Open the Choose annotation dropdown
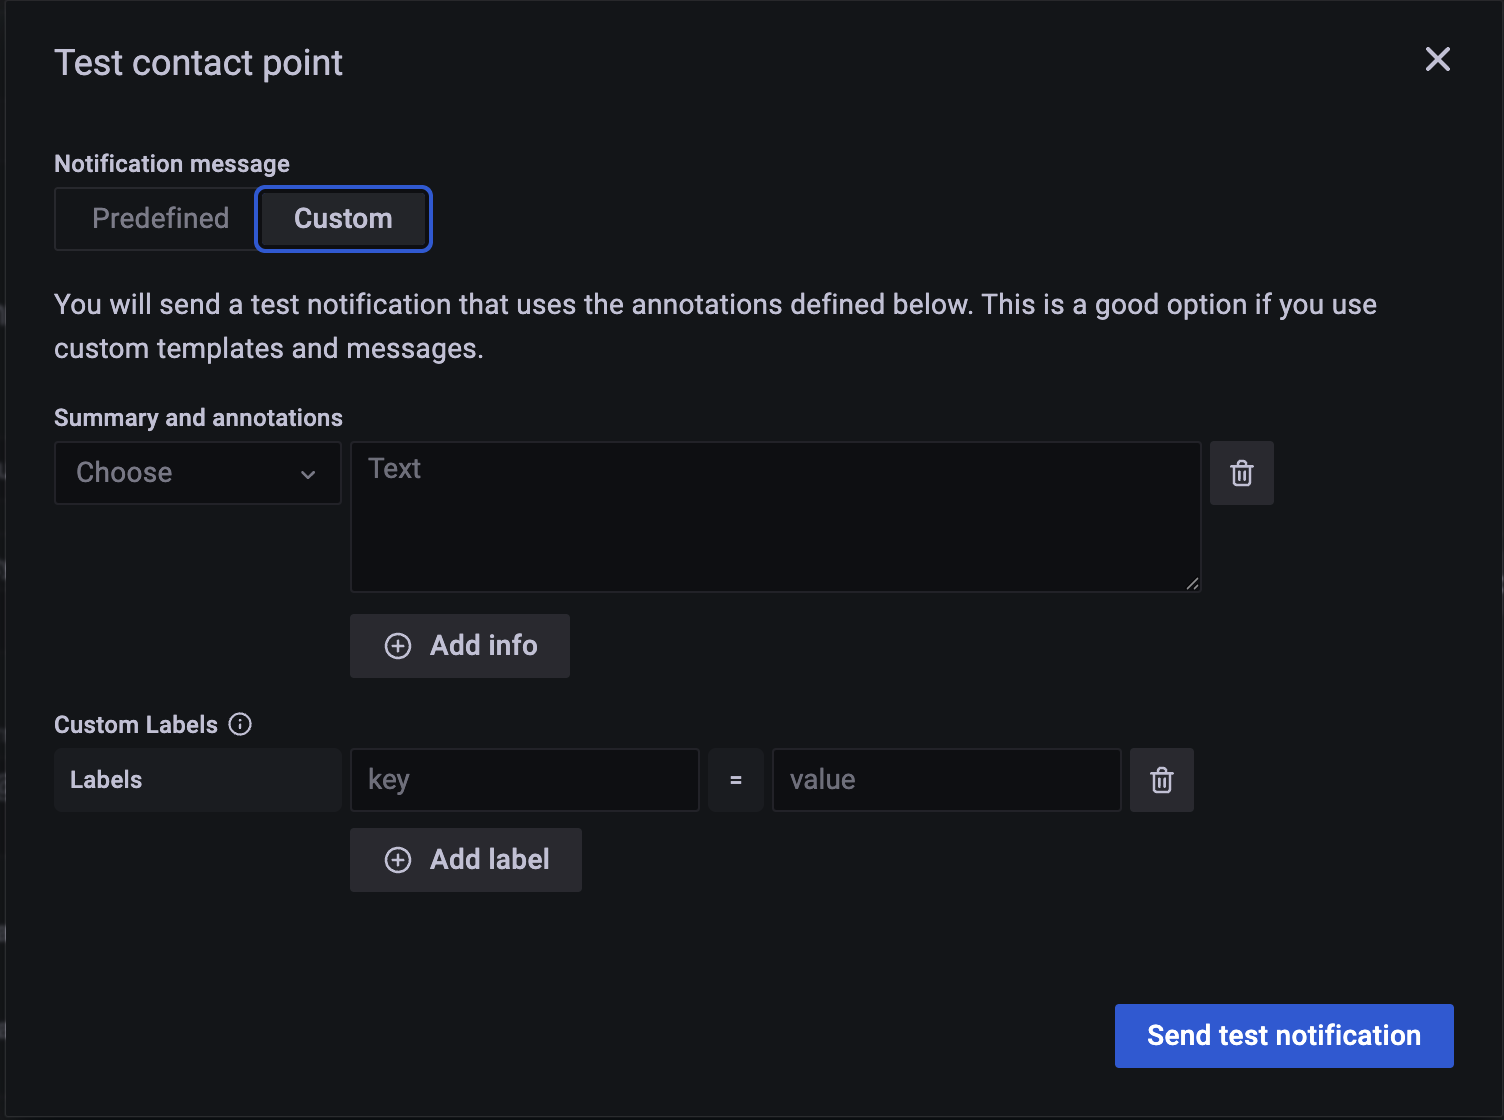This screenshot has width=1504, height=1120. click(x=197, y=473)
